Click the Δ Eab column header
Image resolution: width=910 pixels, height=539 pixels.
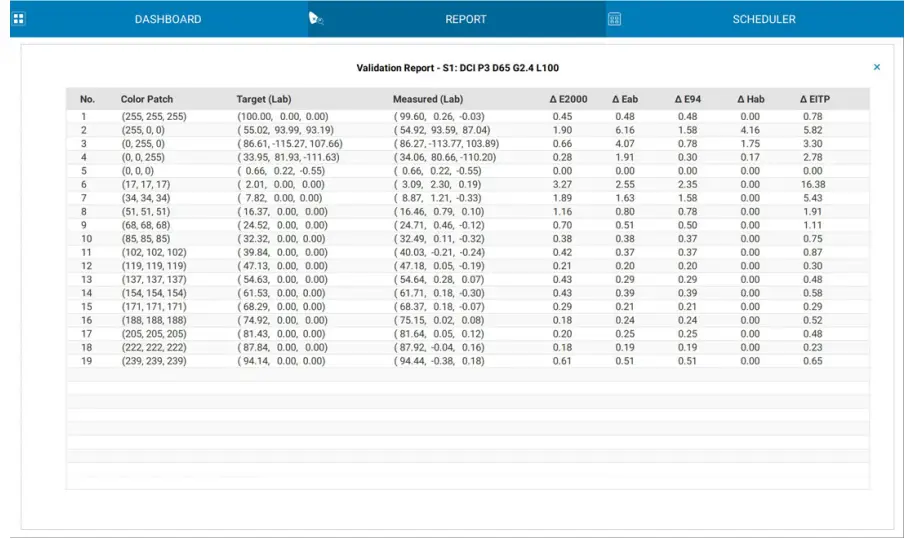point(624,99)
